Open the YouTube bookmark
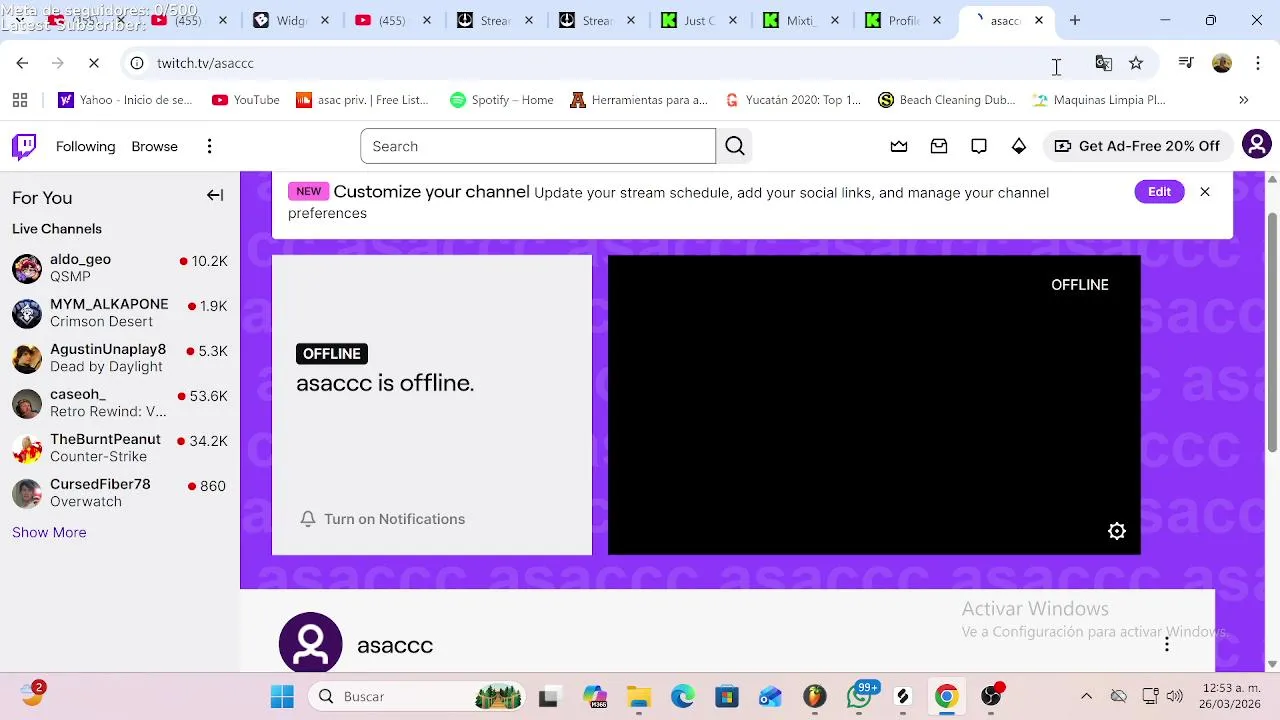This screenshot has height=720, width=1280. click(246, 100)
